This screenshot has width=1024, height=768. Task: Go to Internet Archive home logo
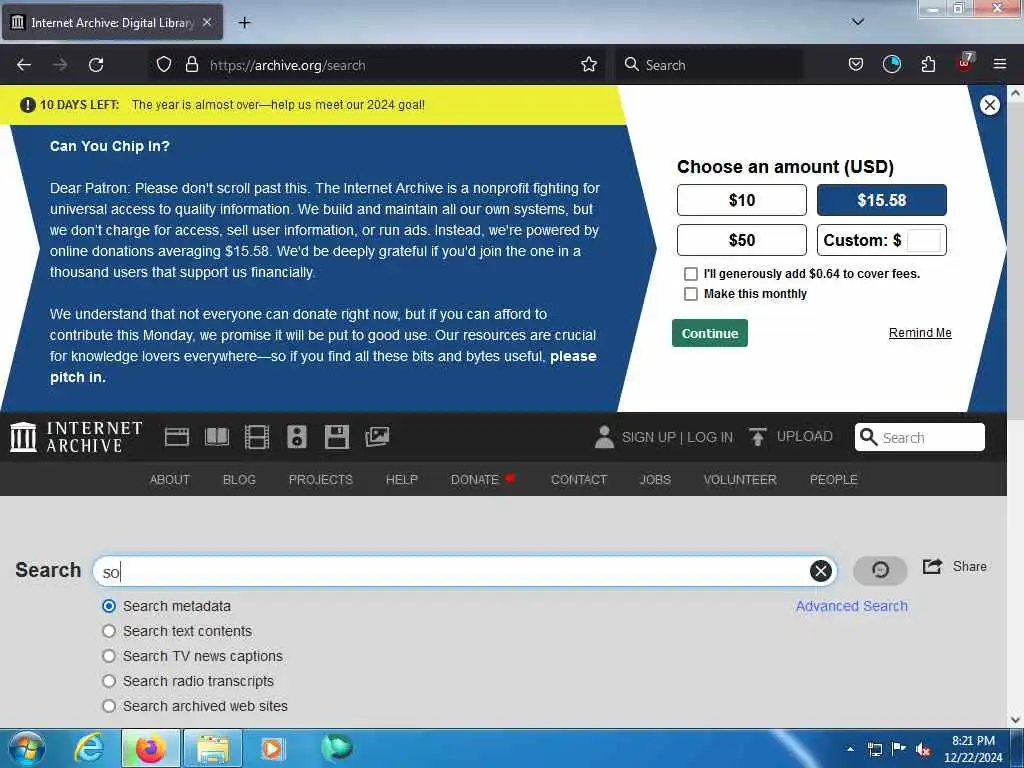76,437
